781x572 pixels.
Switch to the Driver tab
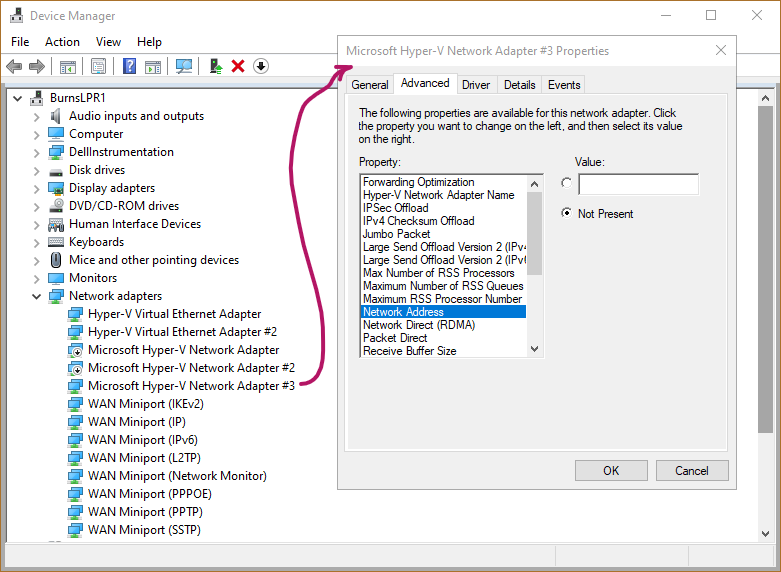(x=476, y=85)
